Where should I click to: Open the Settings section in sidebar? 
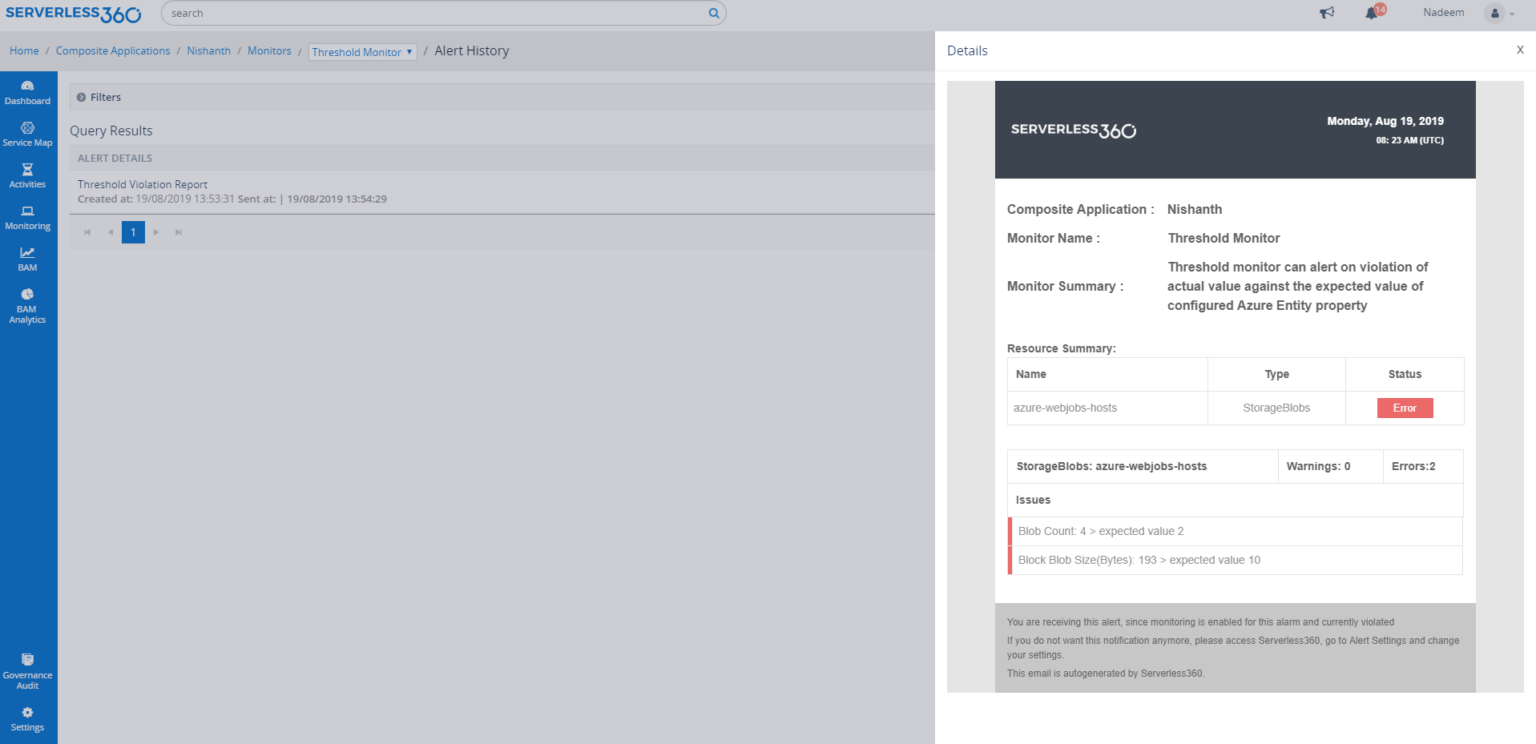pyautogui.click(x=27, y=719)
